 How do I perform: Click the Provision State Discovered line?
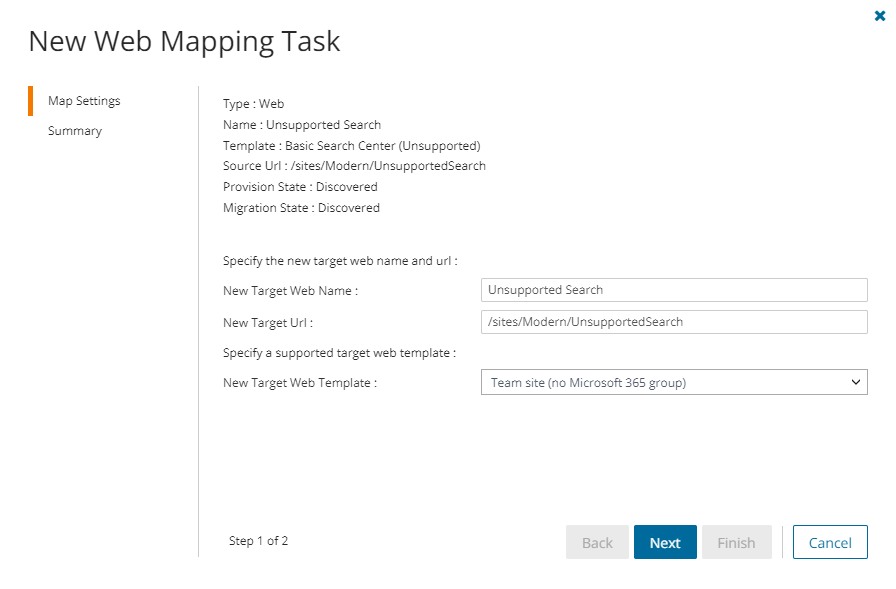pos(300,187)
